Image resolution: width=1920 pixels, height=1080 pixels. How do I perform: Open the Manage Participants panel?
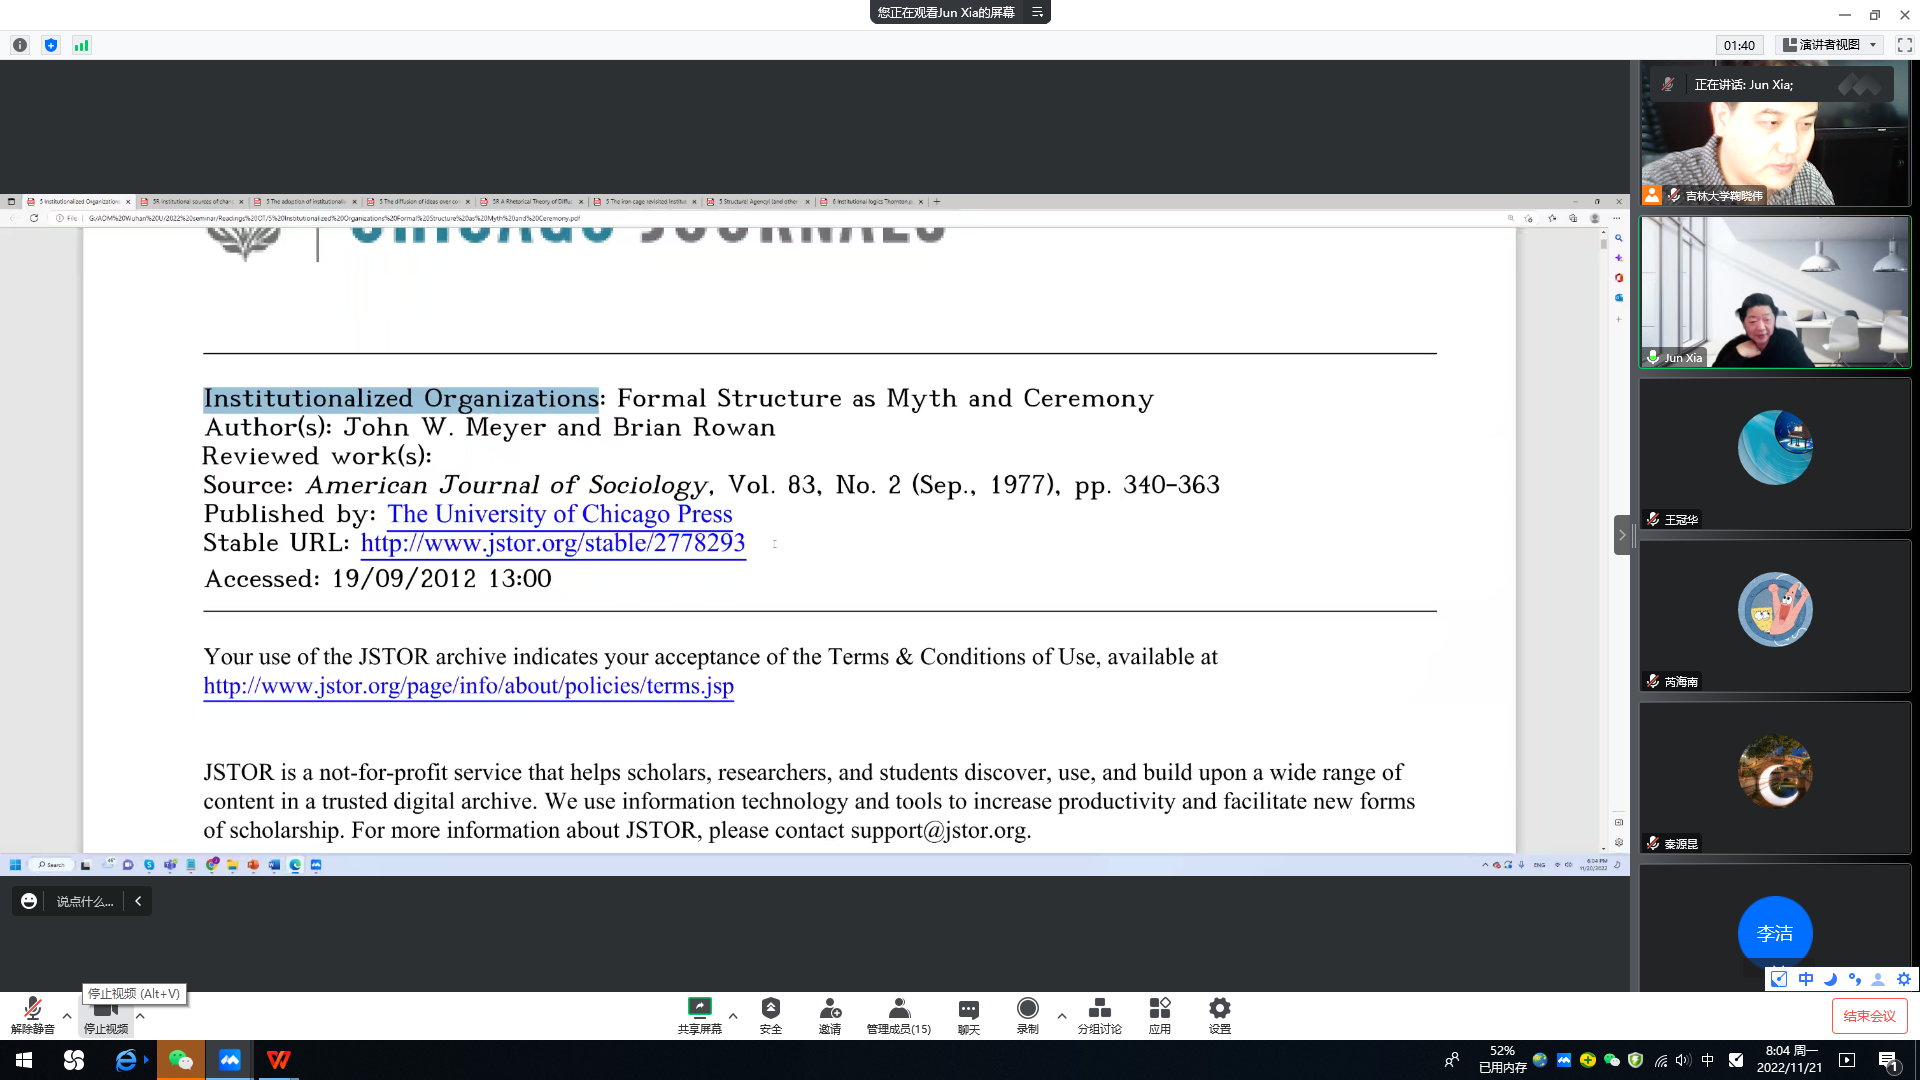click(898, 1008)
